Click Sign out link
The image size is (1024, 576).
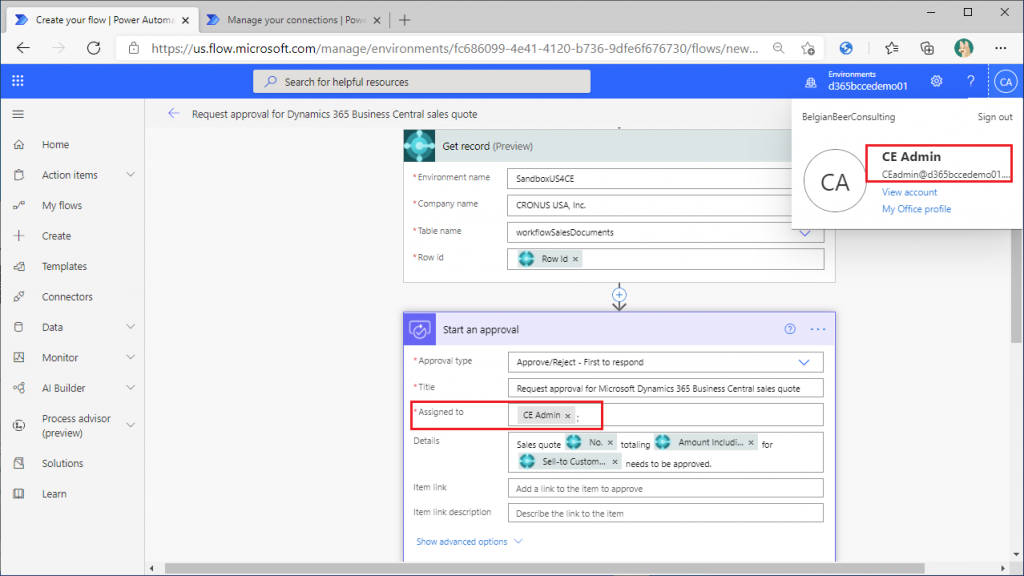coord(995,117)
